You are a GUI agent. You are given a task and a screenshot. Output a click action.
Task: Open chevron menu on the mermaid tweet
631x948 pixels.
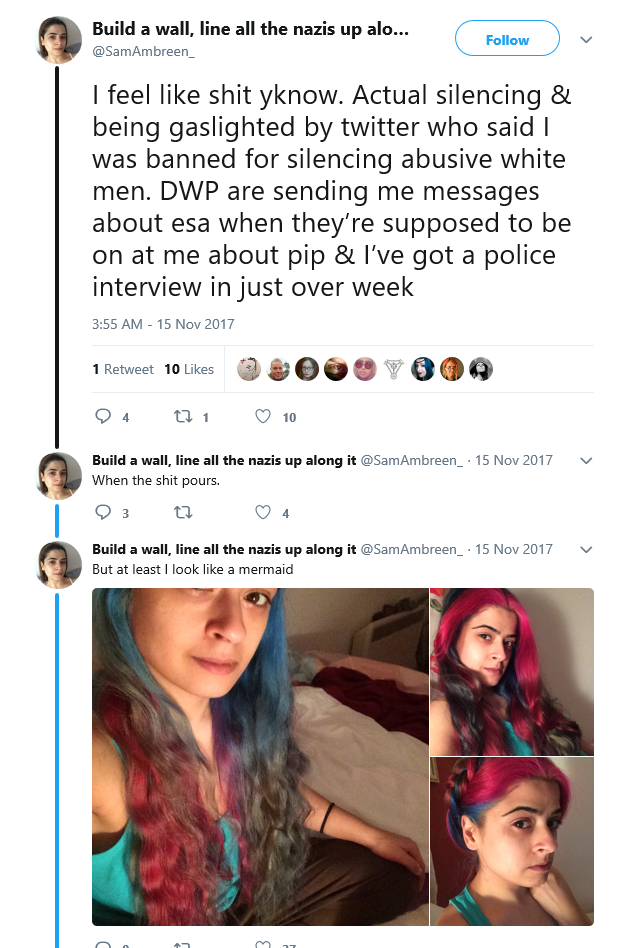click(x=586, y=550)
